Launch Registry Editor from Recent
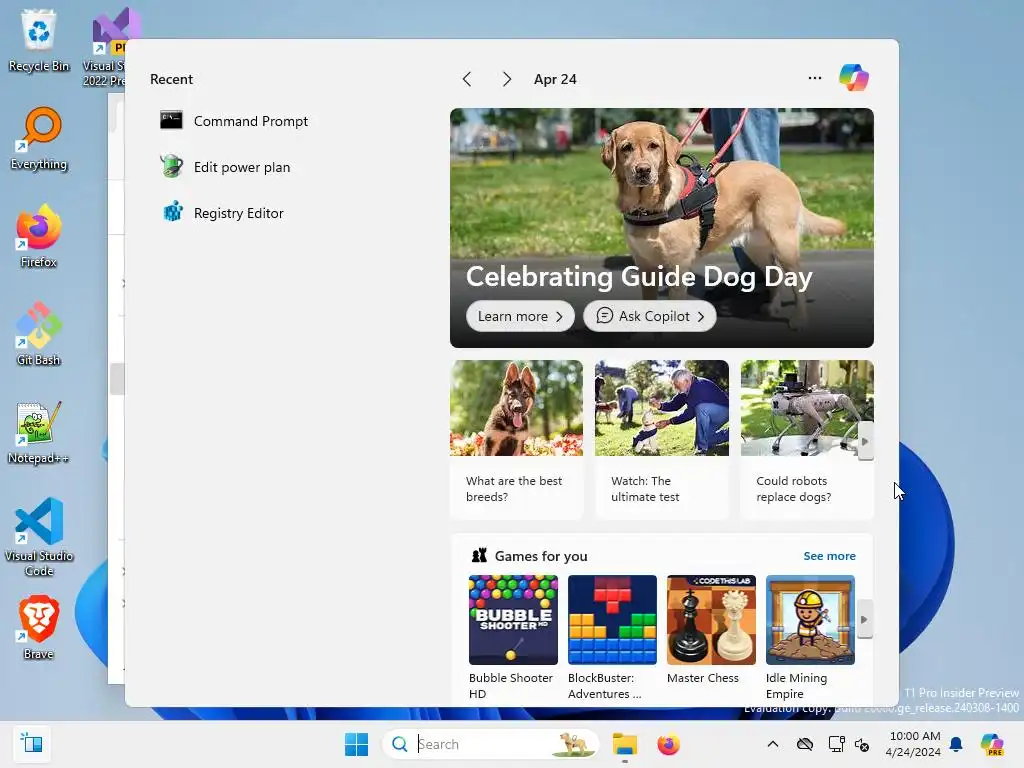The image size is (1024, 768). (222, 213)
